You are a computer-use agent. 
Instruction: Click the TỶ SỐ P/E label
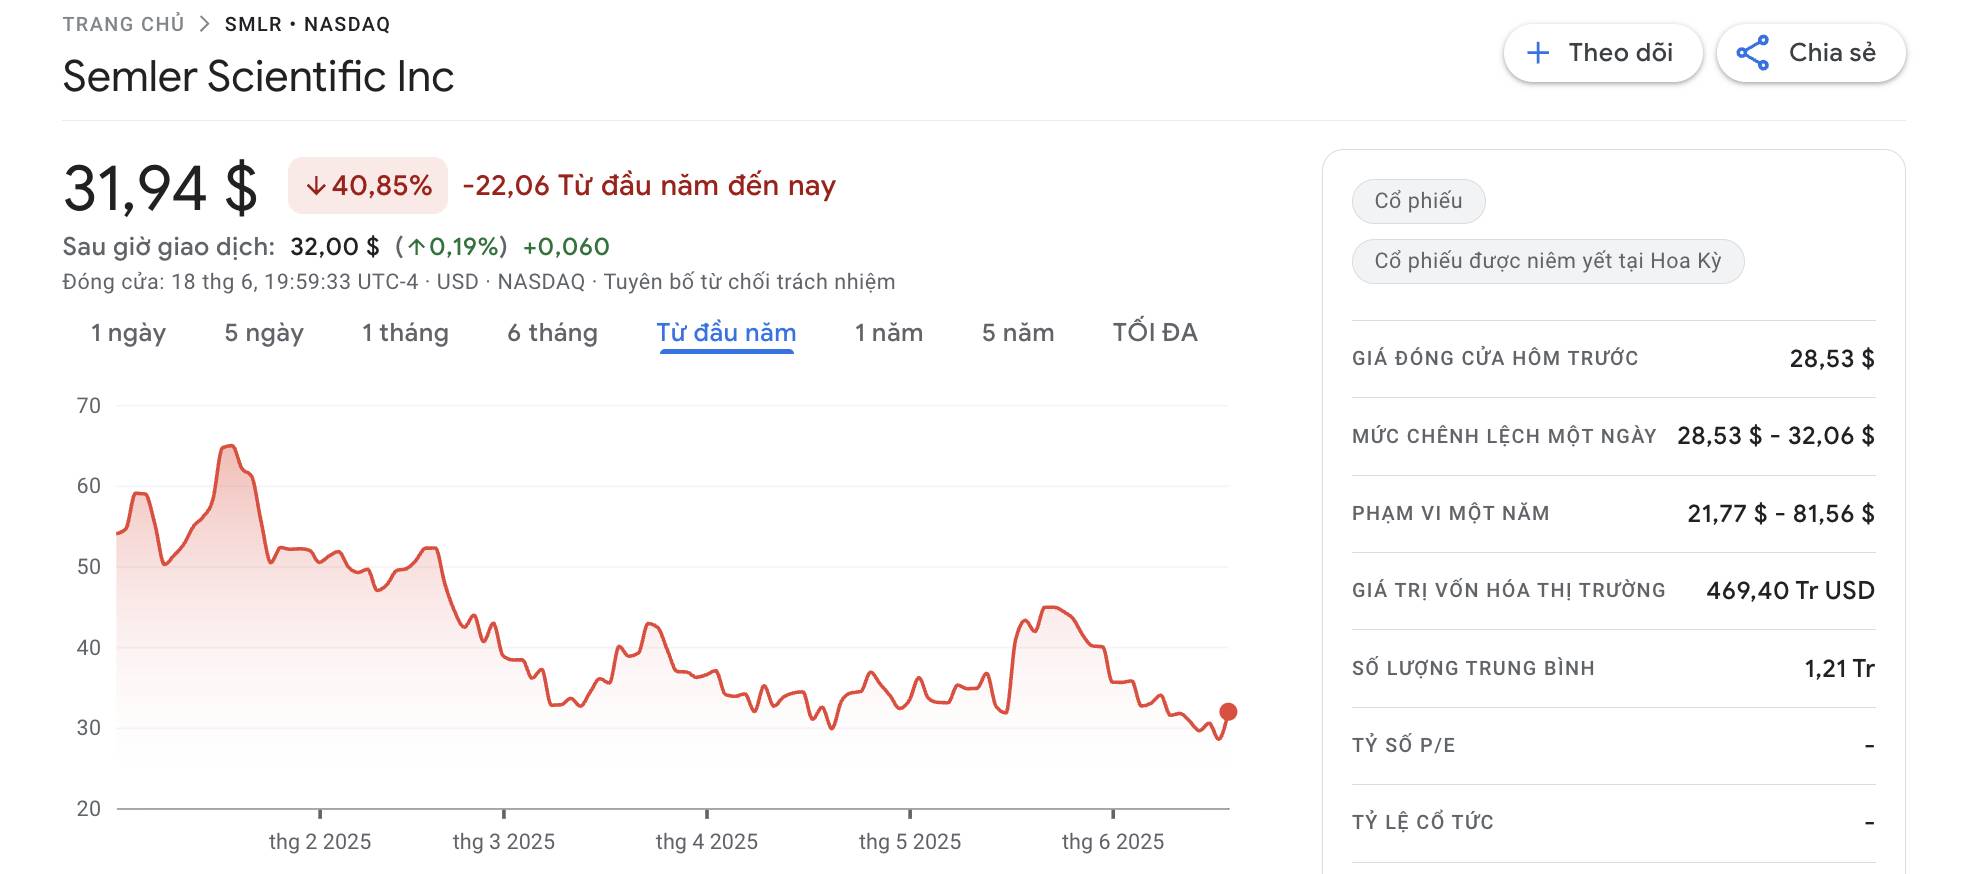tap(1404, 745)
